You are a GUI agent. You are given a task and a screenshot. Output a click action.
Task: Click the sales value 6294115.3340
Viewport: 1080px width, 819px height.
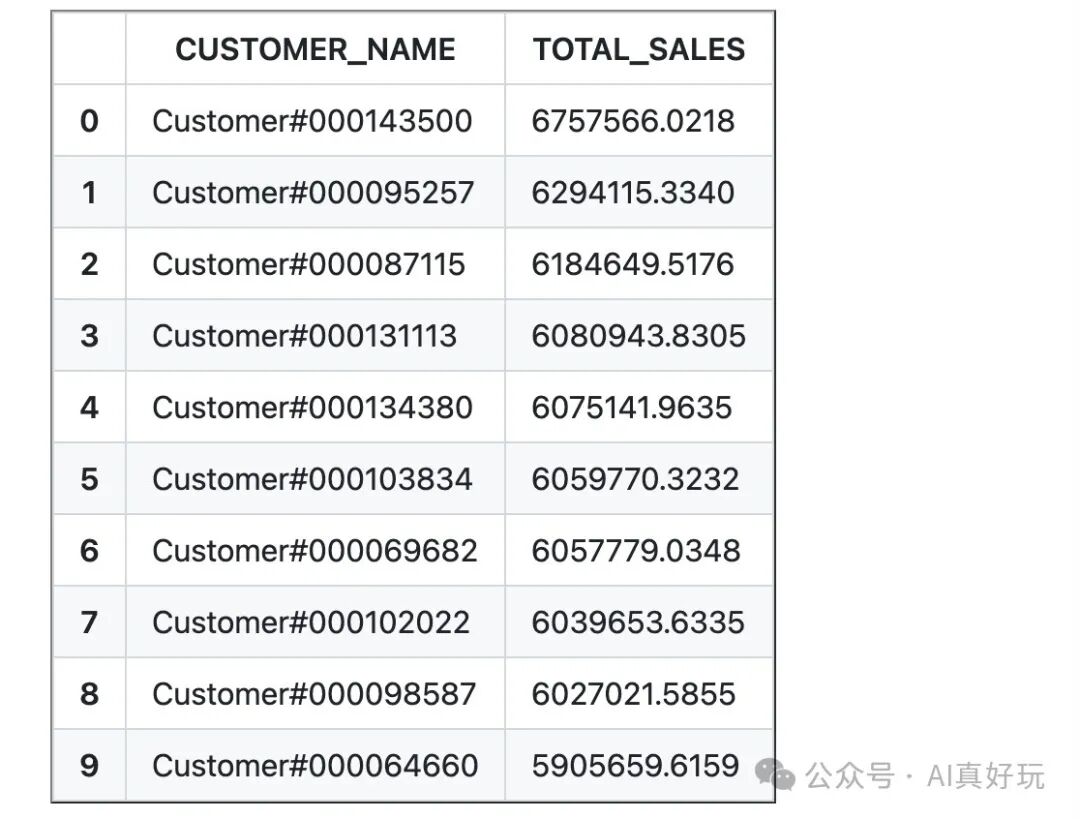(633, 192)
